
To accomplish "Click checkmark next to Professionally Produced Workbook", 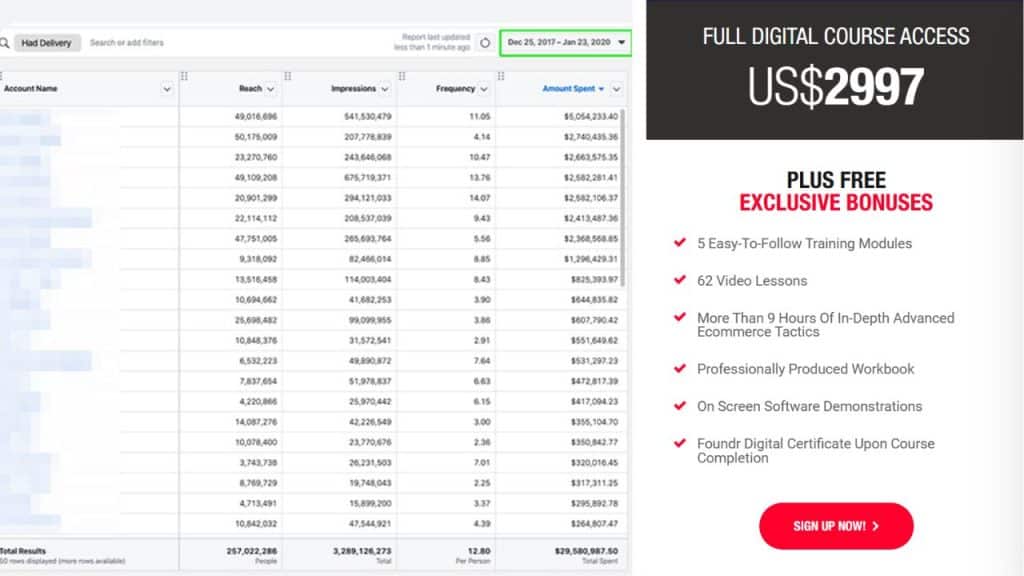I will pyautogui.click(x=680, y=368).
